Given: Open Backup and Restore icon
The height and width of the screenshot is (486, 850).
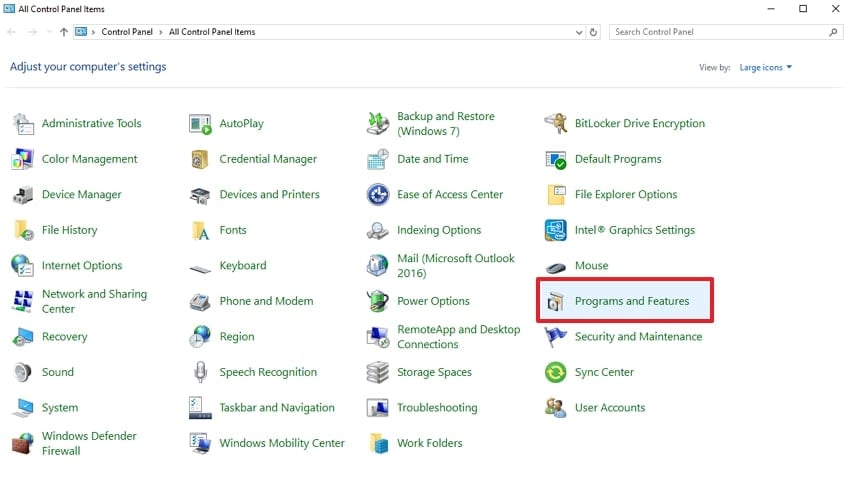Looking at the screenshot, I should [x=378, y=124].
